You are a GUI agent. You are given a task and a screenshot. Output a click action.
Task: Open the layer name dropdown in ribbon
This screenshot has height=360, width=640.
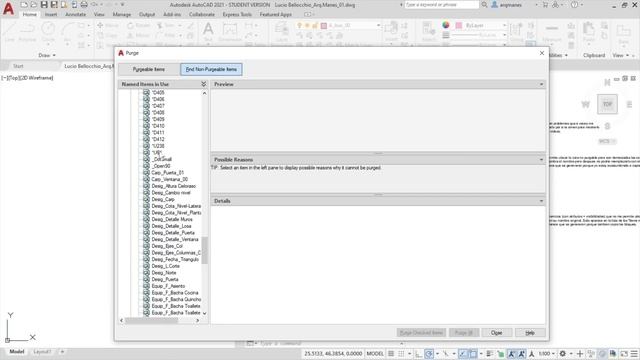378,25
